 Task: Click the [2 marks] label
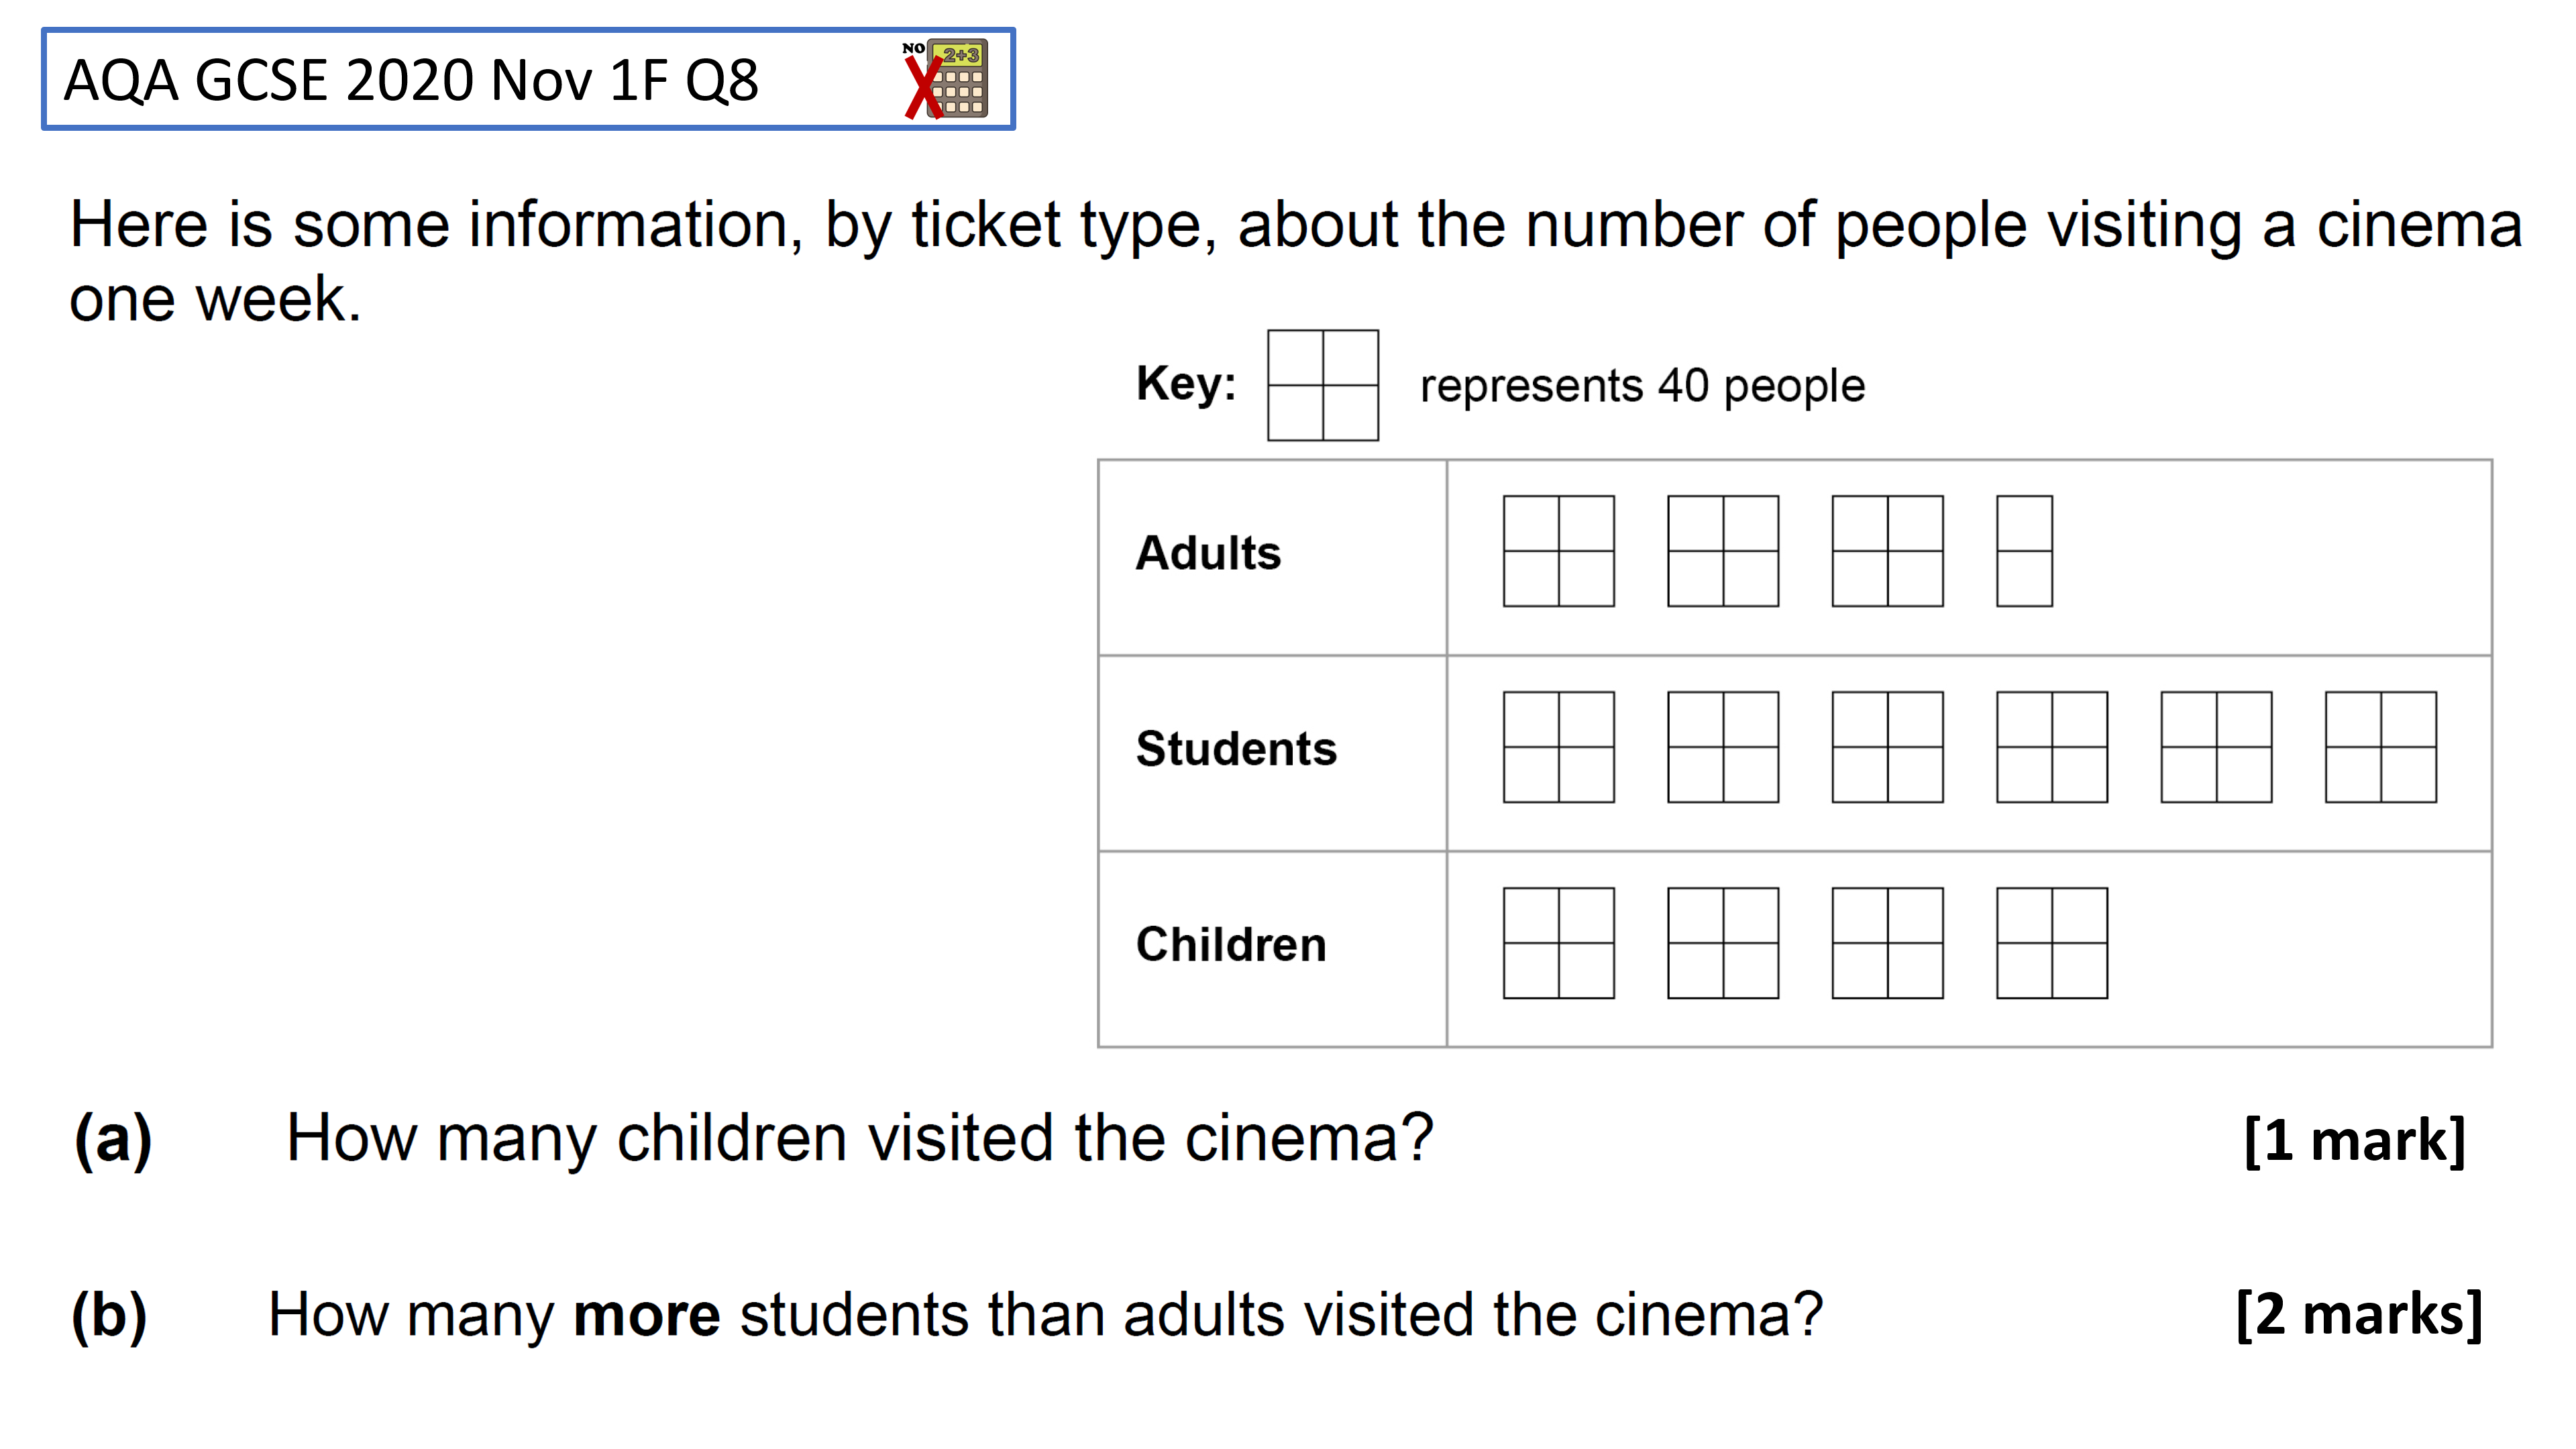coord(2359,1314)
